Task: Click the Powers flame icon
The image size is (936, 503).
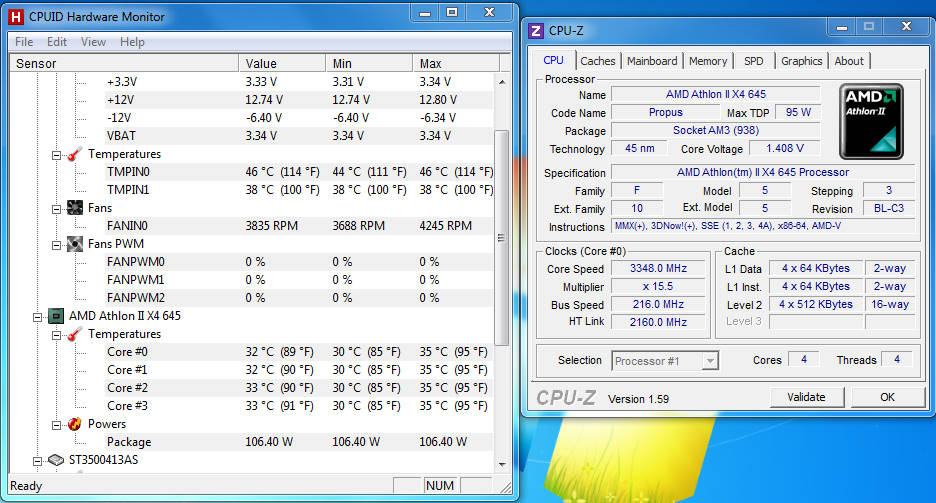Action: [74, 424]
